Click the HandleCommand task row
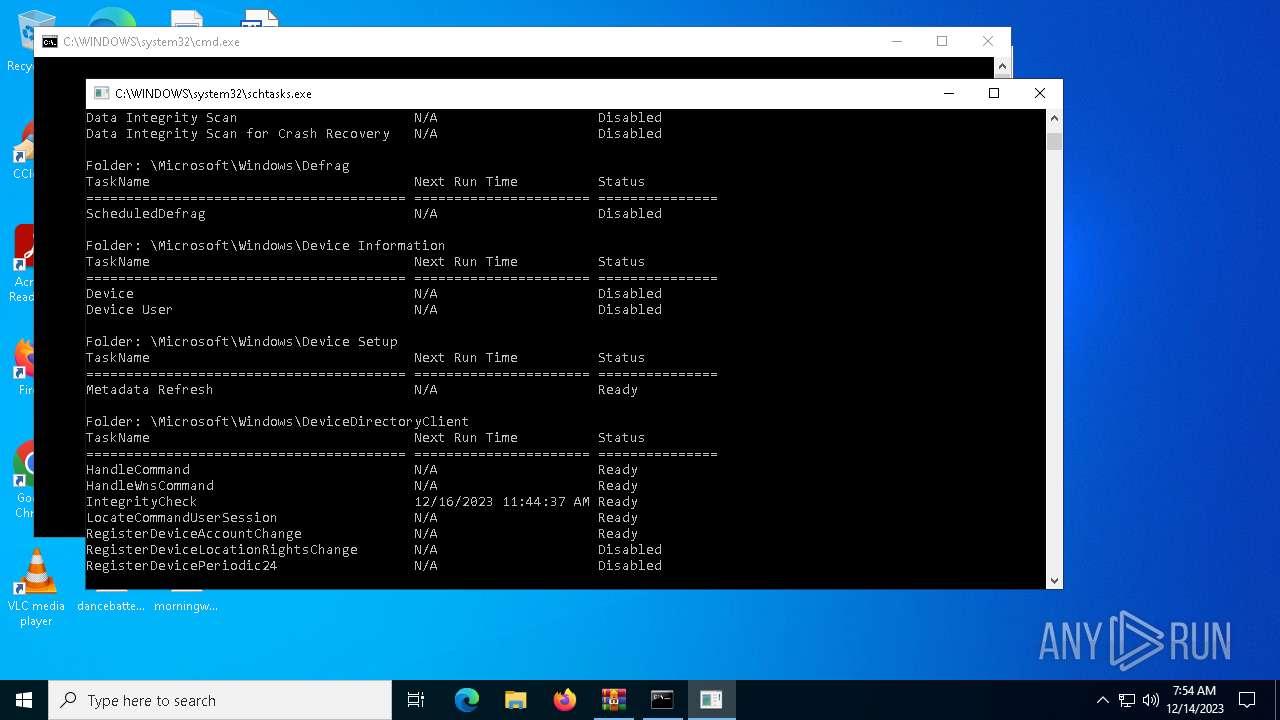The image size is (1280, 720). coord(362,469)
